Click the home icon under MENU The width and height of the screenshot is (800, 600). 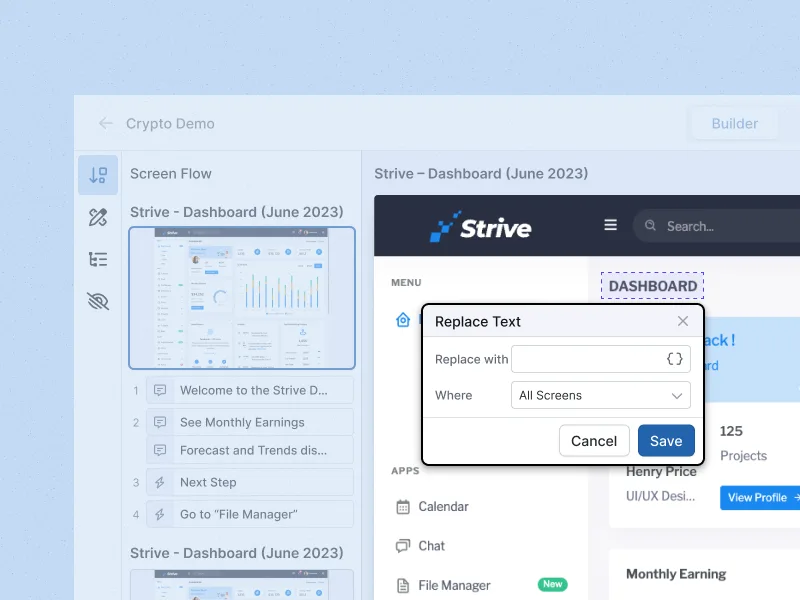[x=403, y=320]
